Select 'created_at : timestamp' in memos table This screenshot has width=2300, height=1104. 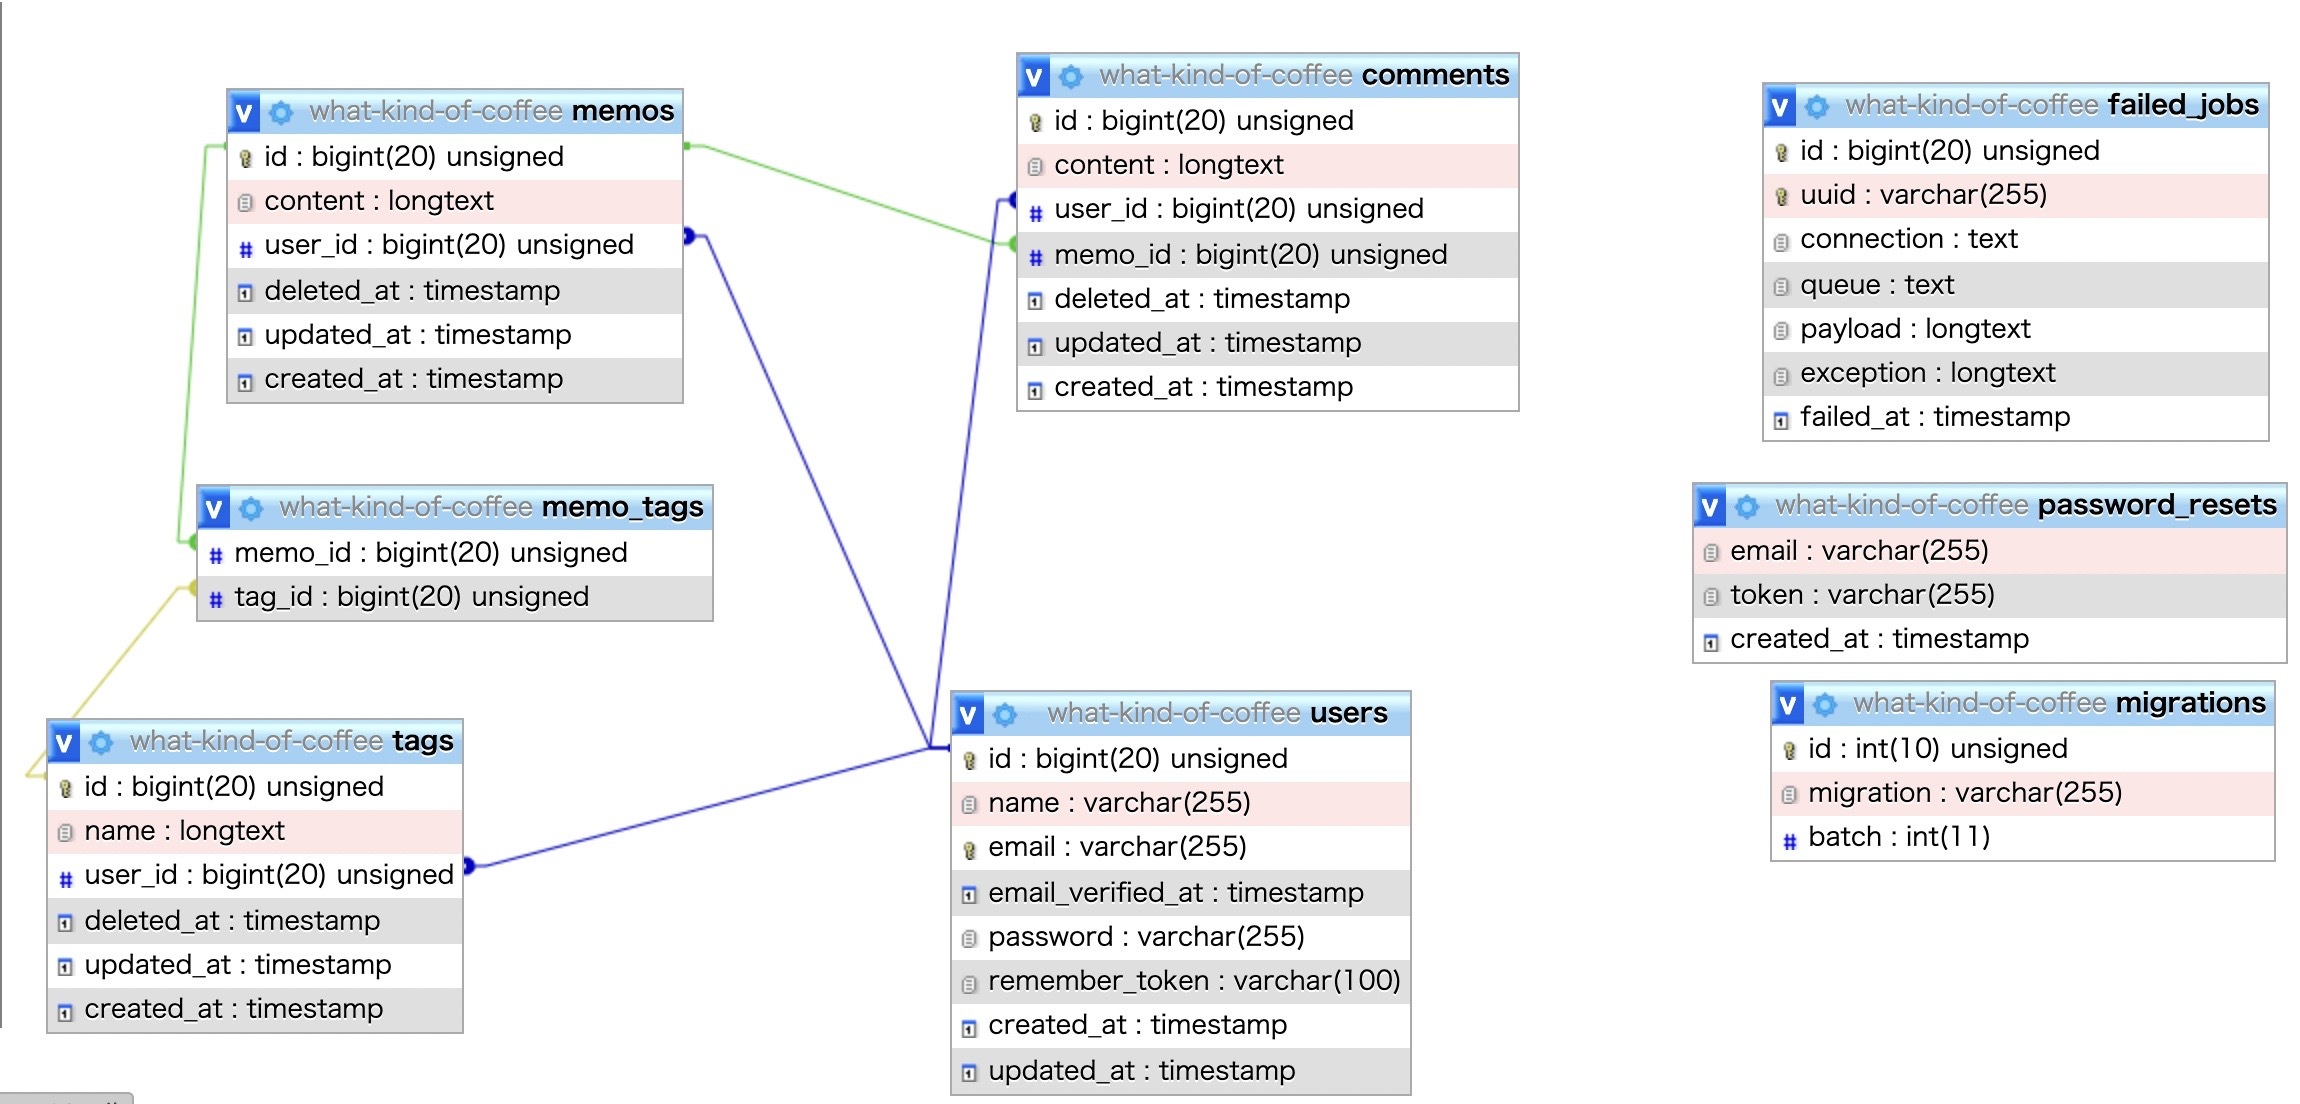(x=455, y=380)
